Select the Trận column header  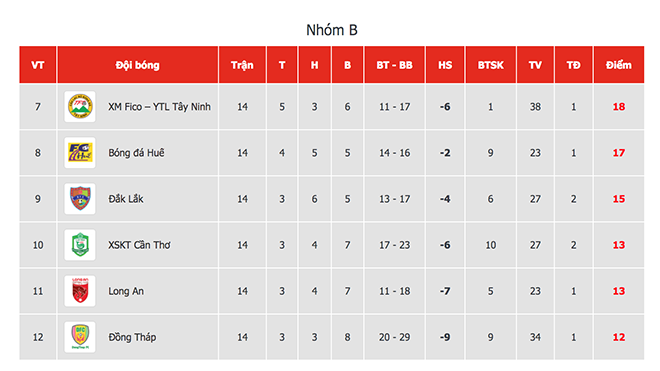pos(242,65)
